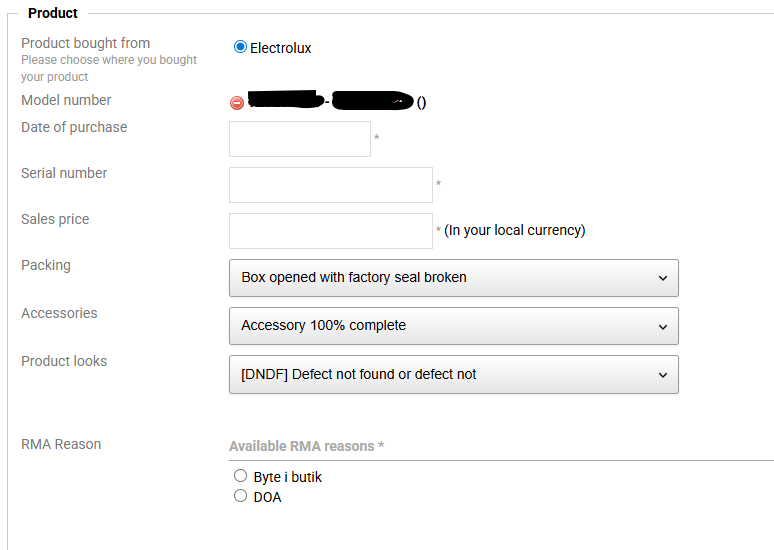Click the Sales price input box
Image resolution: width=774 pixels, height=550 pixels.
click(x=330, y=231)
